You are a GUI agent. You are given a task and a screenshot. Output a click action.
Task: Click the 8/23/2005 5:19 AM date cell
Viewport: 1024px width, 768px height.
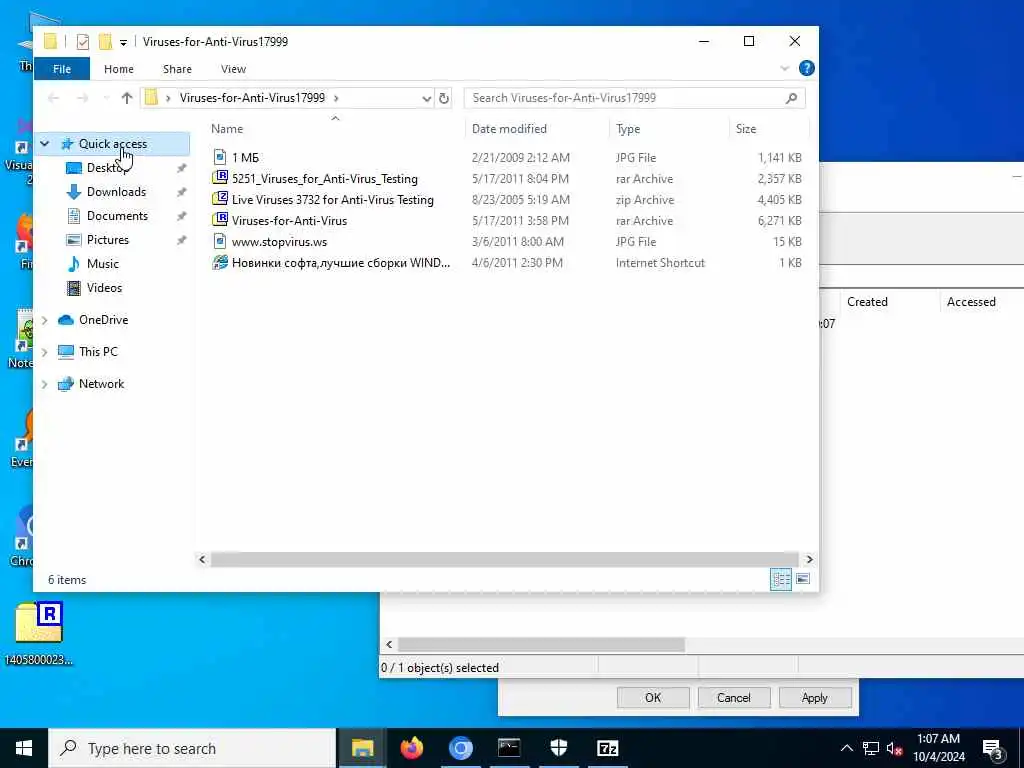(x=520, y=200)
